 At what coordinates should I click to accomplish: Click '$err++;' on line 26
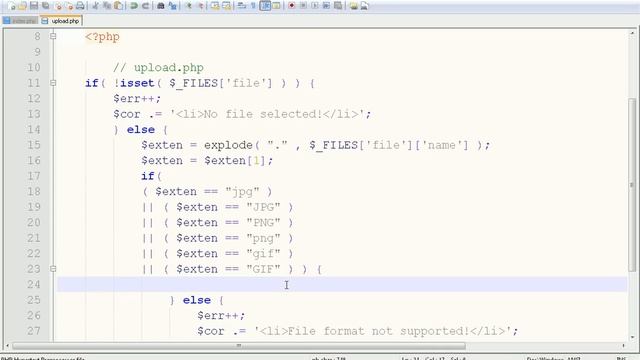[x=221, y=316]
